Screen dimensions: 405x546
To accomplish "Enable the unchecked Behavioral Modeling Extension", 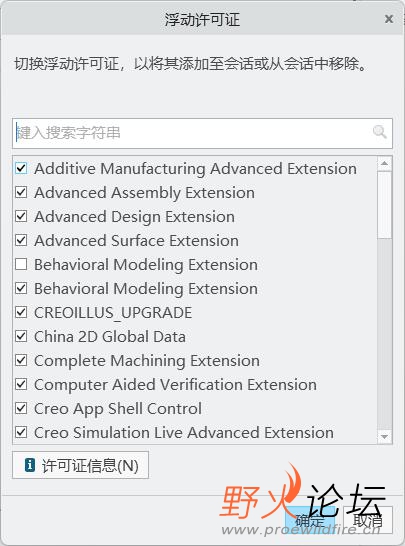I will [x=21, y=265].
